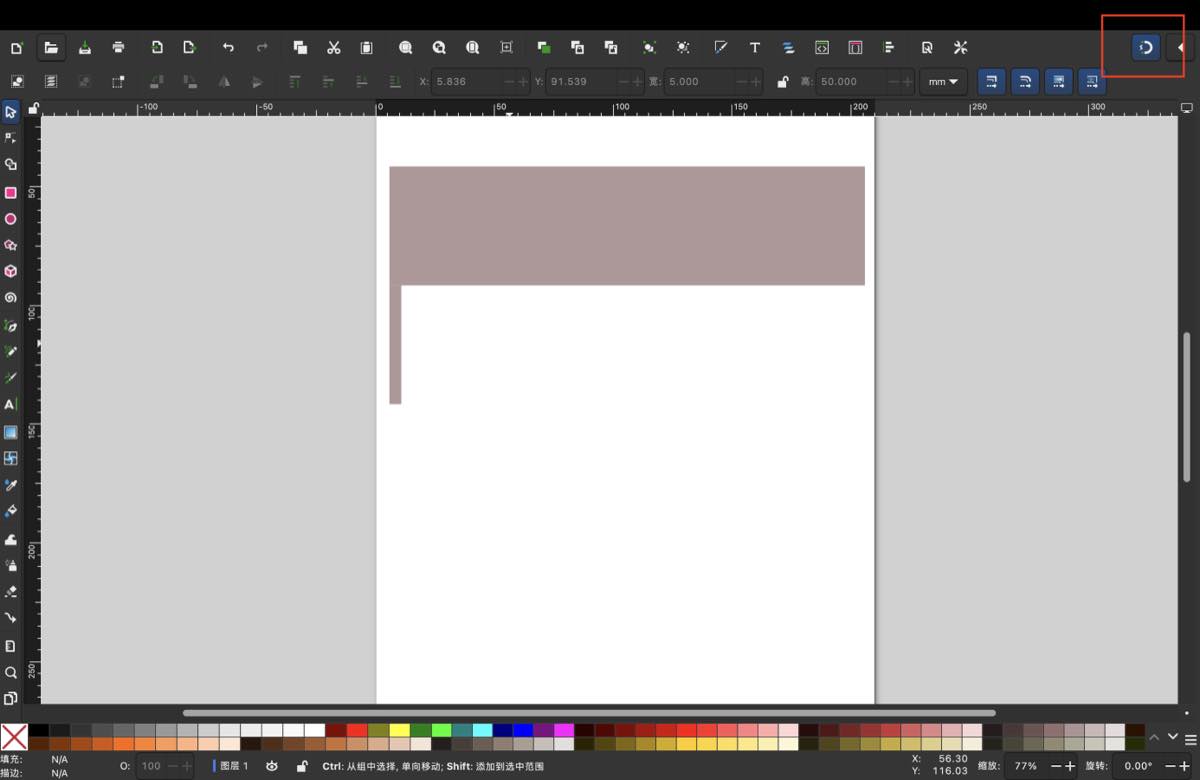Screen dimensions: 1200x780
Task: Jump to the next palette row
Action: click(x=1172, y=738)
